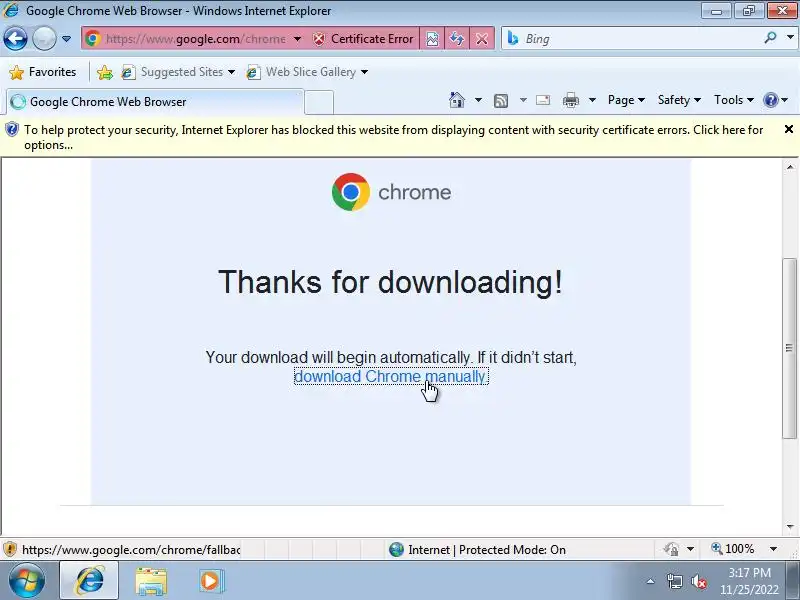Image resolution: width=800 pixels, height=600 pixels.
Task: Open the Page menu
Action: pos(626,100)
